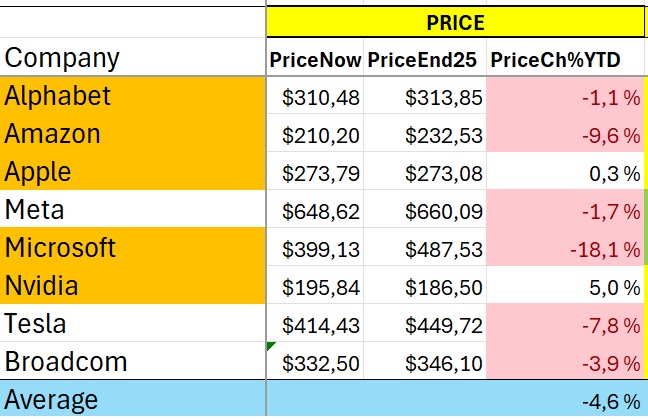Select the Tesla company cell
The image size is (648, 420).
pos(133,324)
